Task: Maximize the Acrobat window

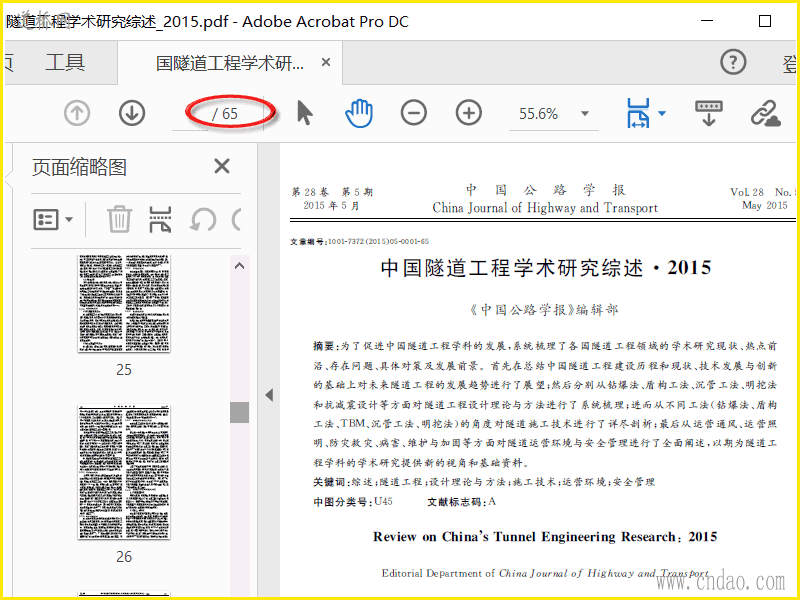Action: tap(765, 21)
